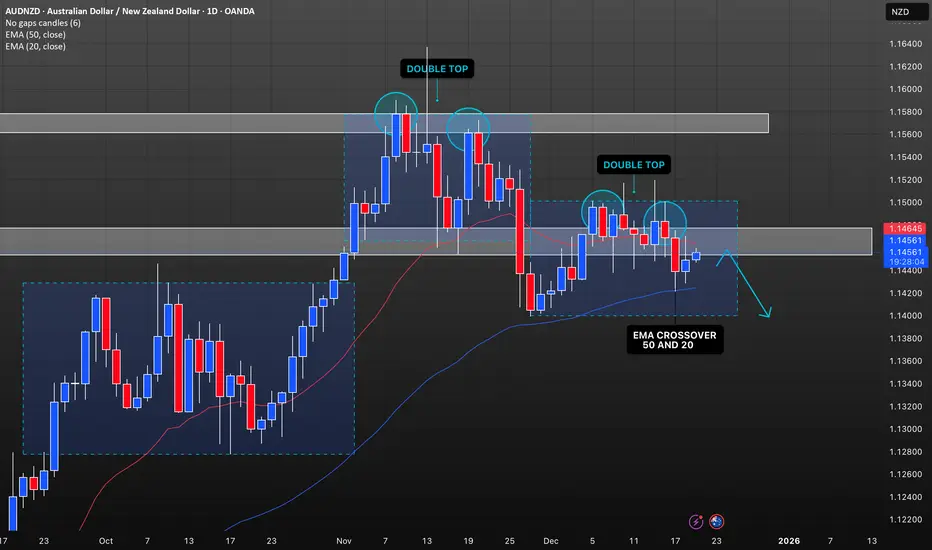Screen dimensions: 932x550
Task: Click the AUDNZD symbol title in the legend
Action: (130, 11)
